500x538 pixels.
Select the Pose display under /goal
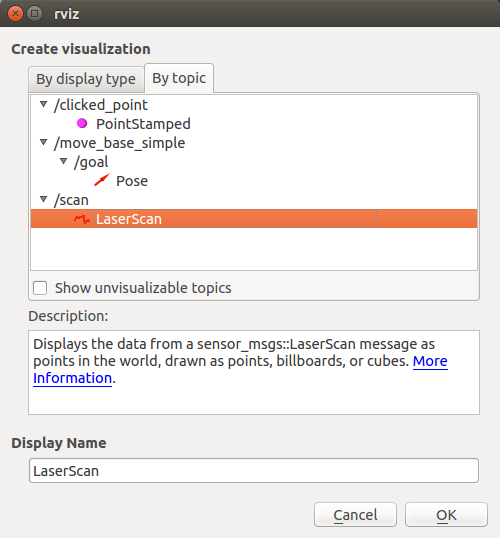(132, 181)
